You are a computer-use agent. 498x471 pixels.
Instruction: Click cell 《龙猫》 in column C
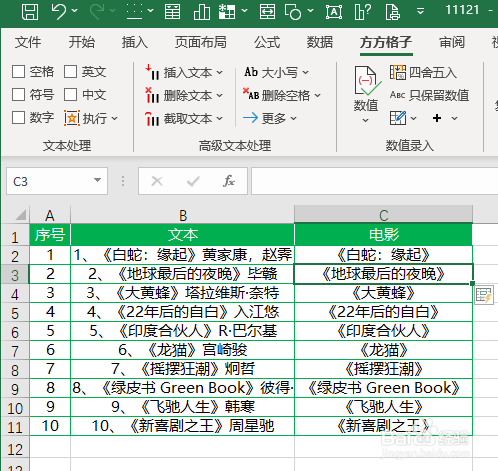tap(383, 350)
